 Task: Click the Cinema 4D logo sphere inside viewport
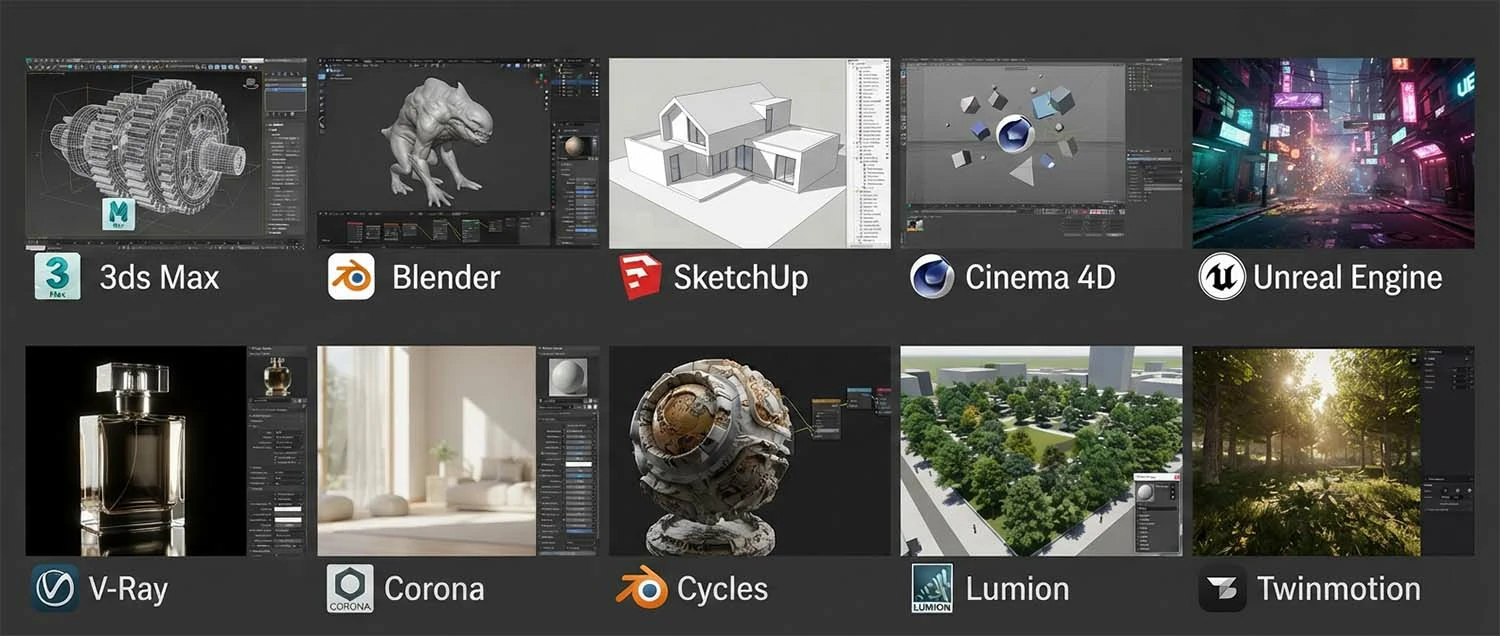1014,134
